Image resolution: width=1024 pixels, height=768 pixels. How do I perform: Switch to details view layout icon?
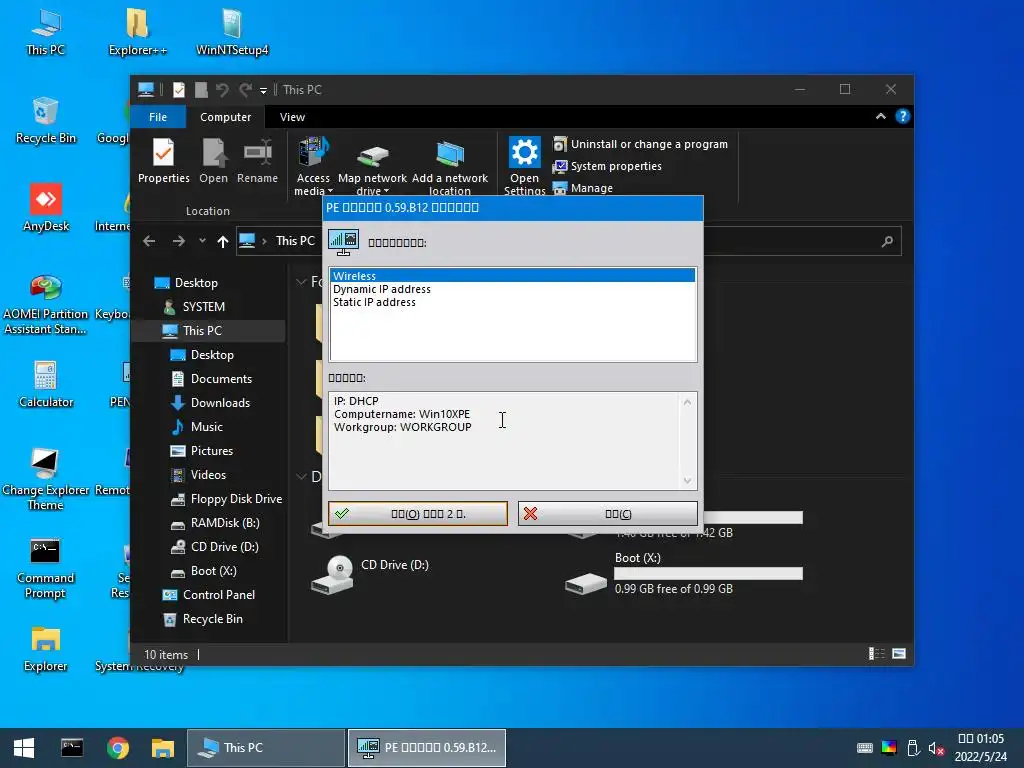point(876,654)
